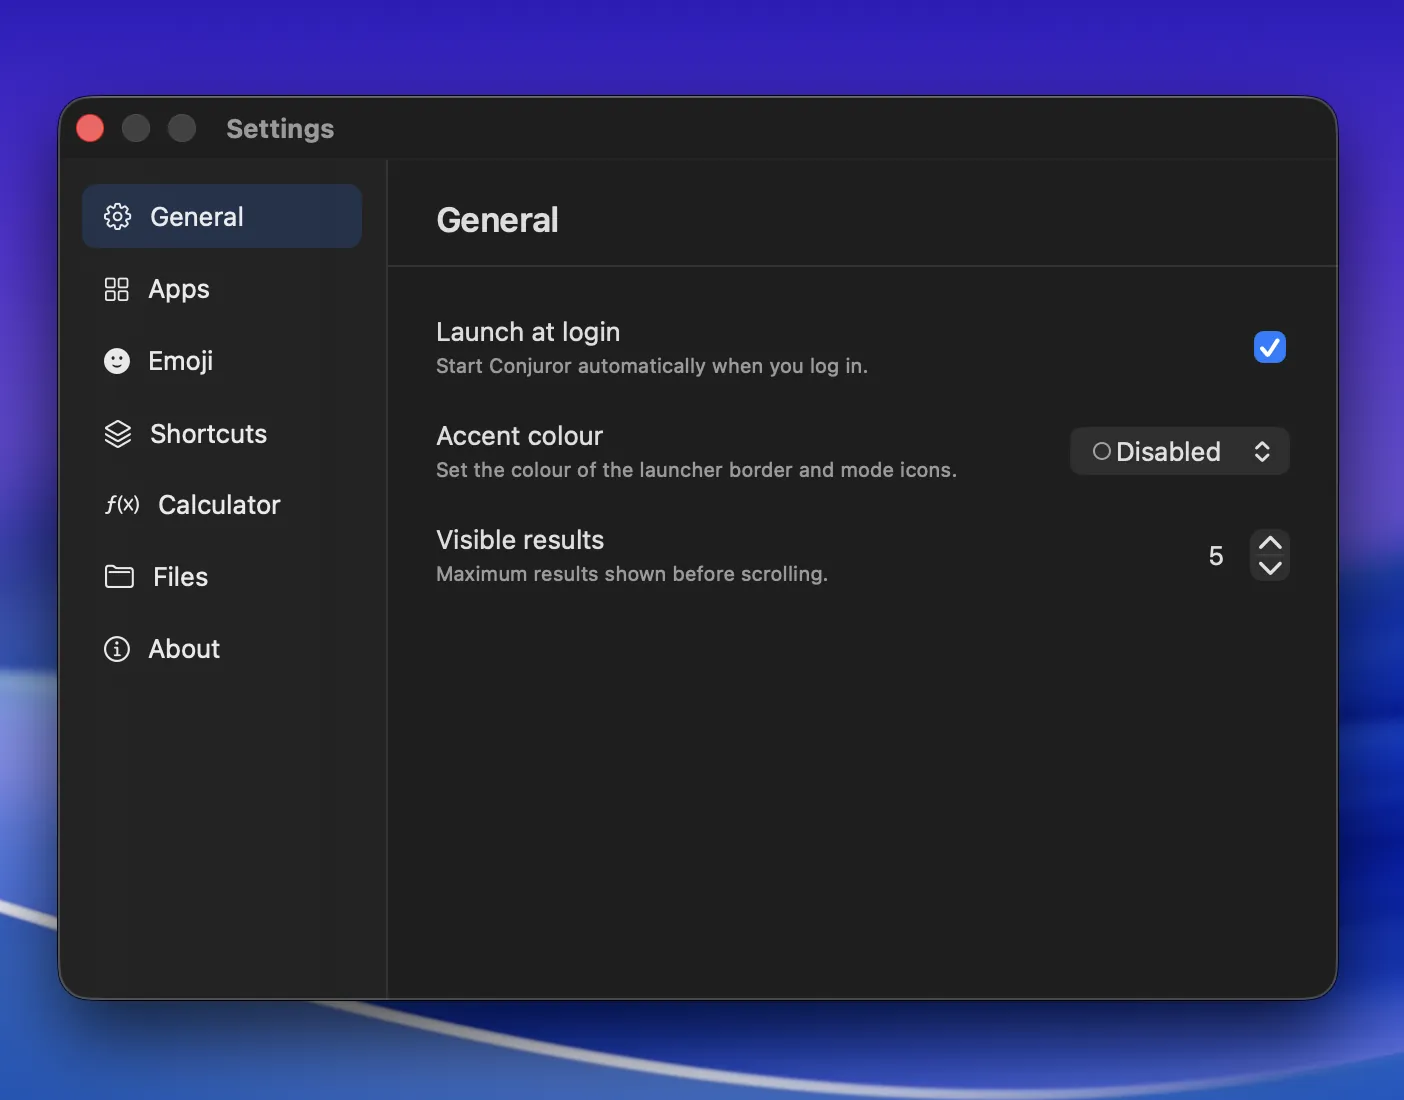Click the "Set the colour of the launcher border" description
The height and width of the screenshot is (1100, 1404).
pyautogui.click(x=696, y=470)
